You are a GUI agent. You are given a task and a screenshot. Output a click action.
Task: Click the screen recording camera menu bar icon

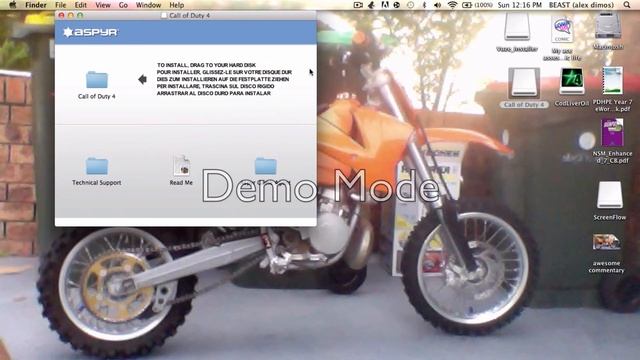click(x=358, y=5)
